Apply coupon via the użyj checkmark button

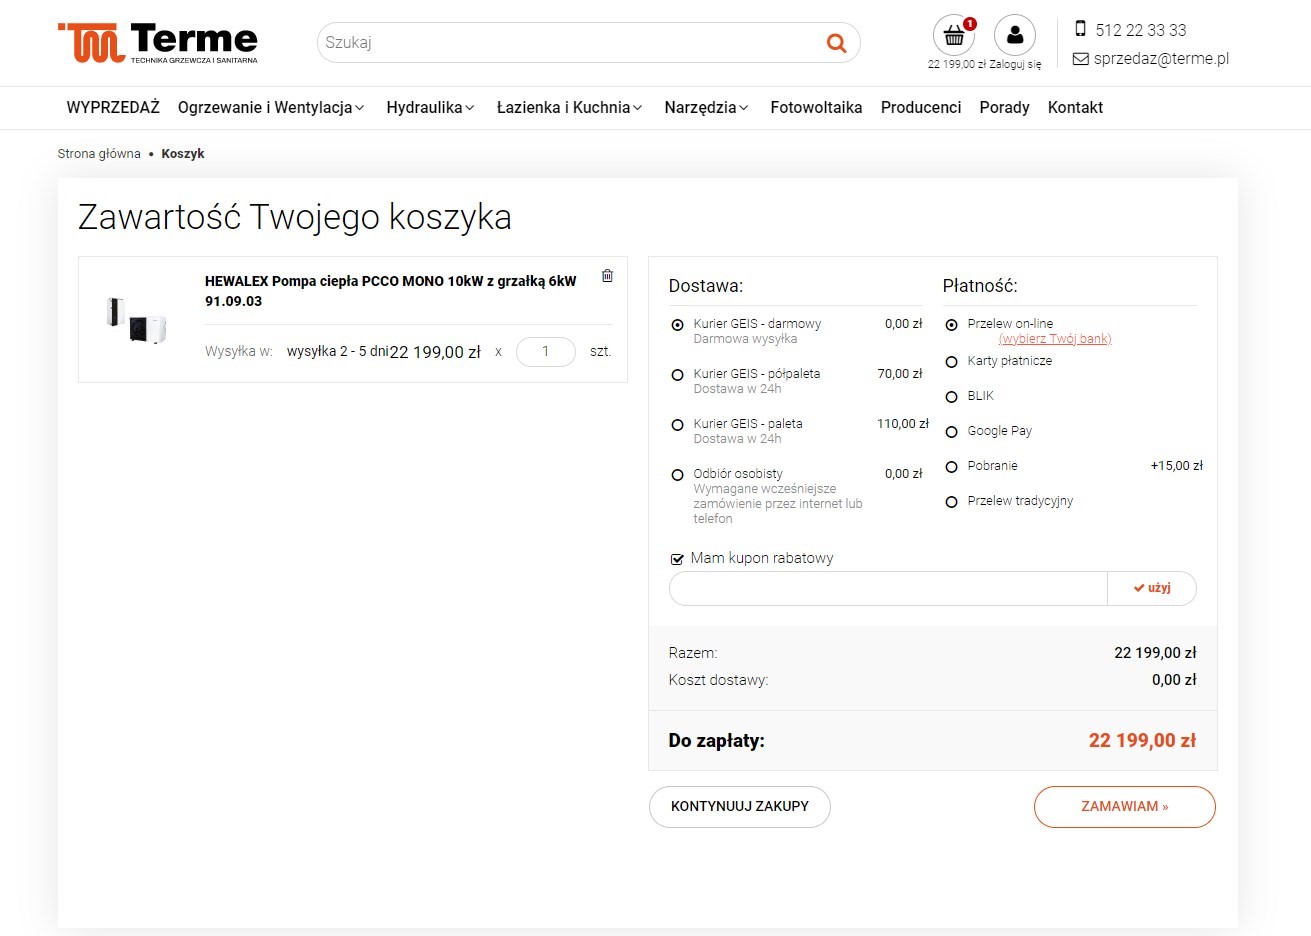click(1152, 588)
